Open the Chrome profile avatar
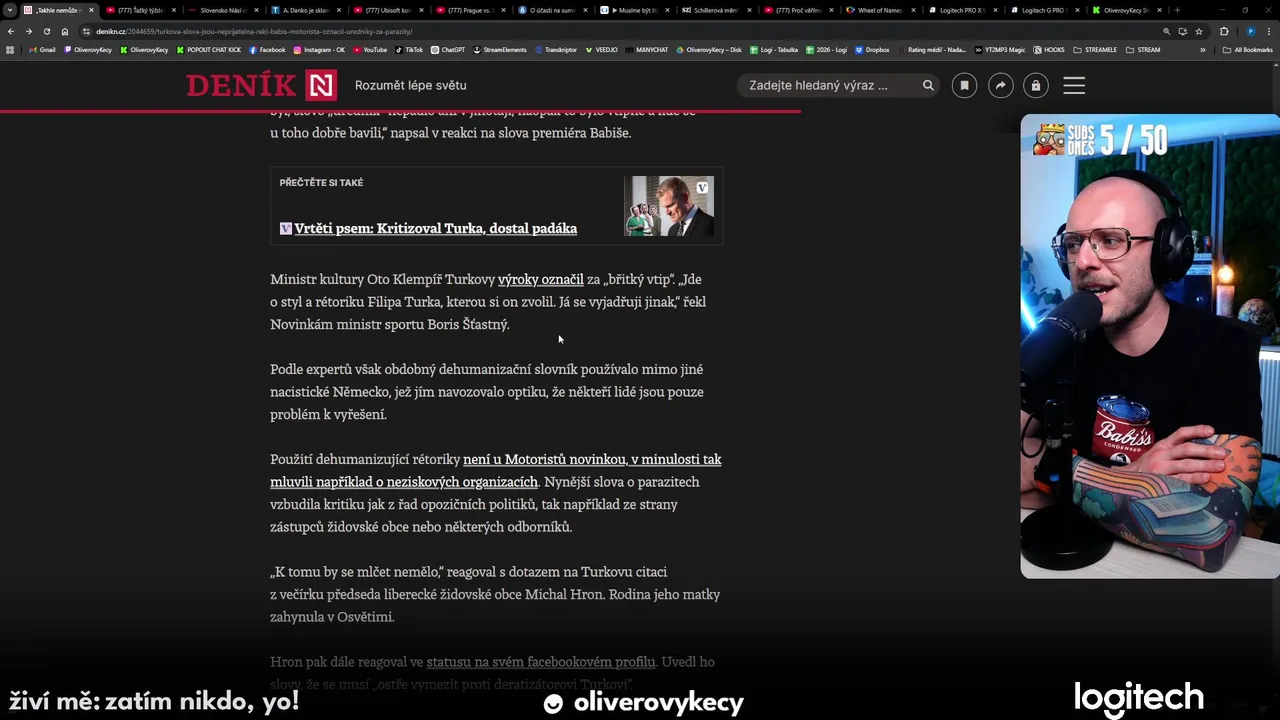 click(1250, 31)
